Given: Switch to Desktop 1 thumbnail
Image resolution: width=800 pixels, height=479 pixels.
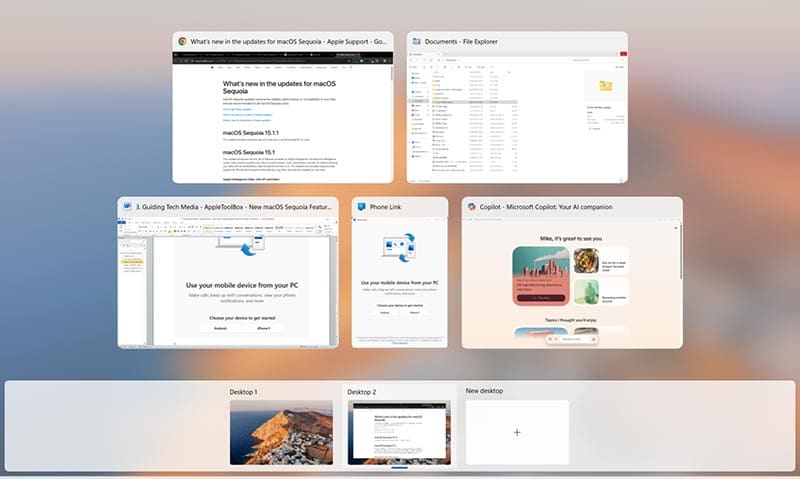Looking at the screenshot, I should click(x=281, y=433).
